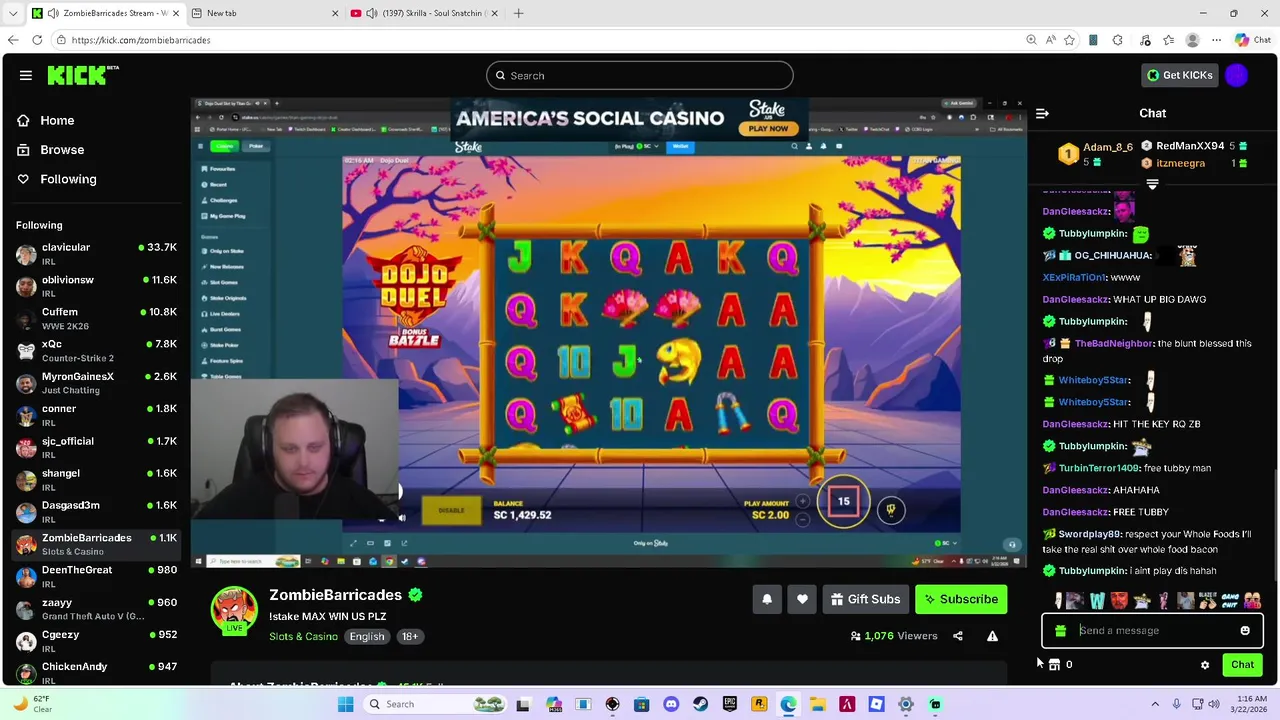Open the emoji picker in chat box
This screenshot has height=720, width=1280.
[1245, 631]
